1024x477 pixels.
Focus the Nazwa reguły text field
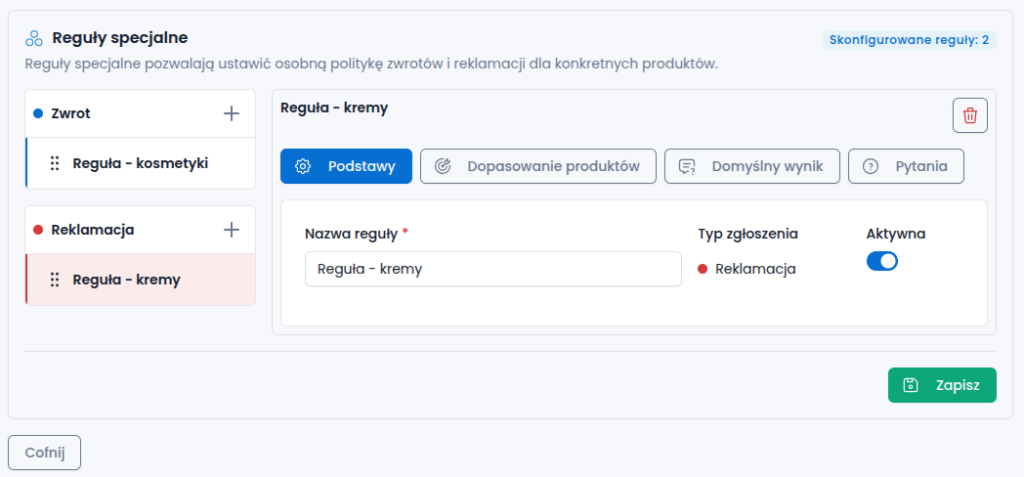(x=493, y=269)
